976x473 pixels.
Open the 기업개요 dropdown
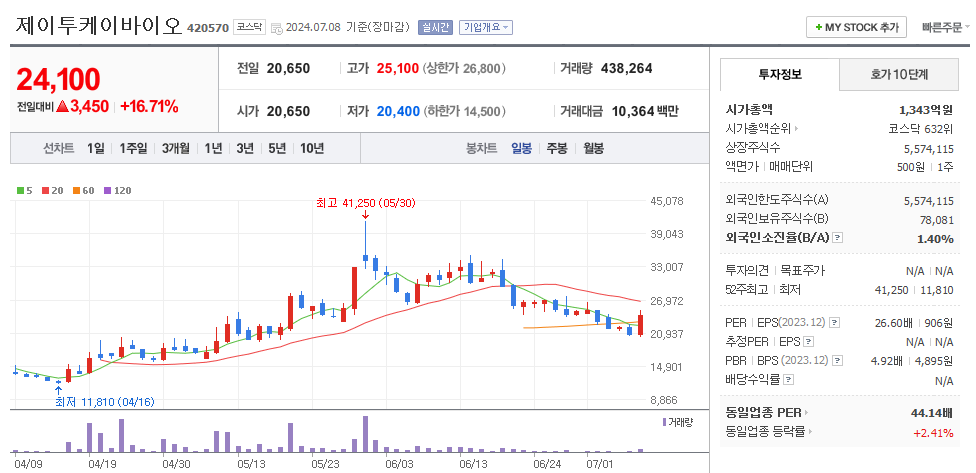pyautogui.click(x=486, y=27)
